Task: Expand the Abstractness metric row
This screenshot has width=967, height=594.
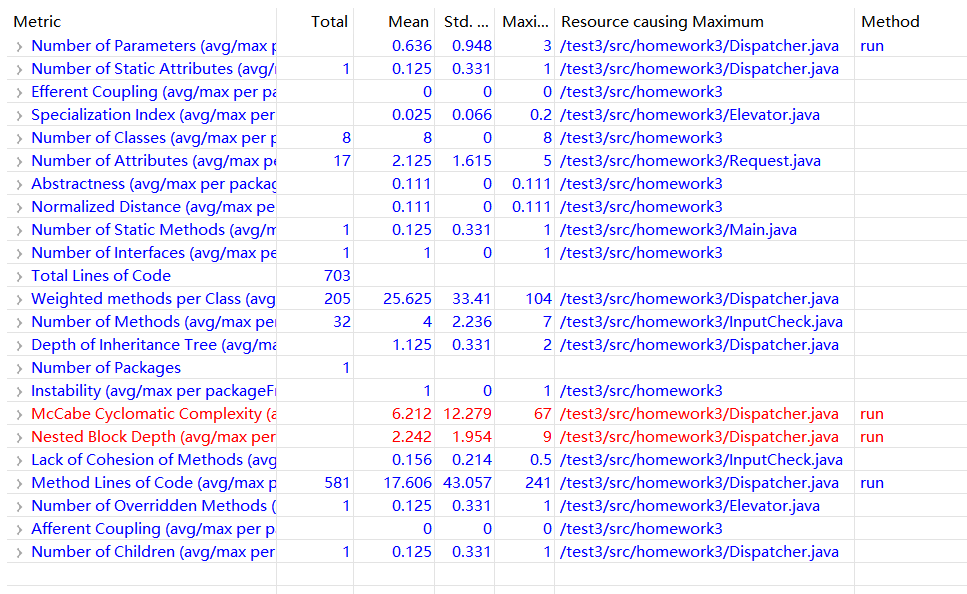Action: click(19, 185)
